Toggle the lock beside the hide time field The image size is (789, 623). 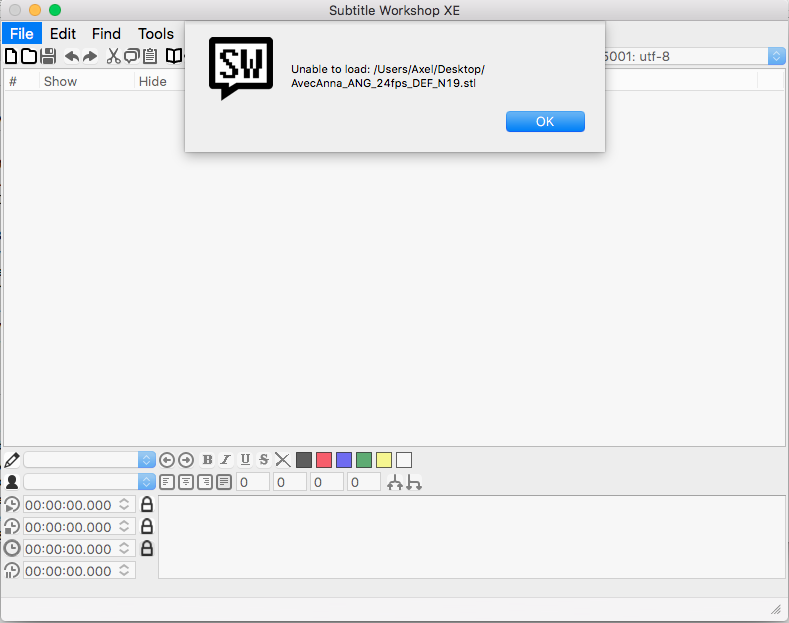(147, 526)
